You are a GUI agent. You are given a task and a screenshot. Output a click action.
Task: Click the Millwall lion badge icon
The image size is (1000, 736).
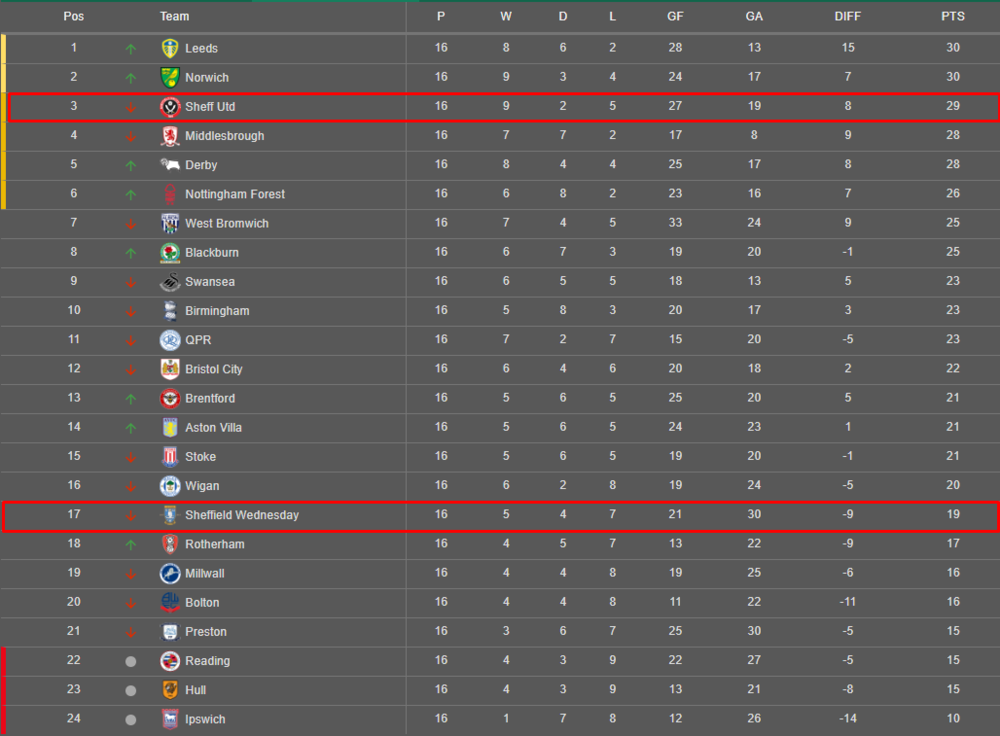click(x=170, y=573)
